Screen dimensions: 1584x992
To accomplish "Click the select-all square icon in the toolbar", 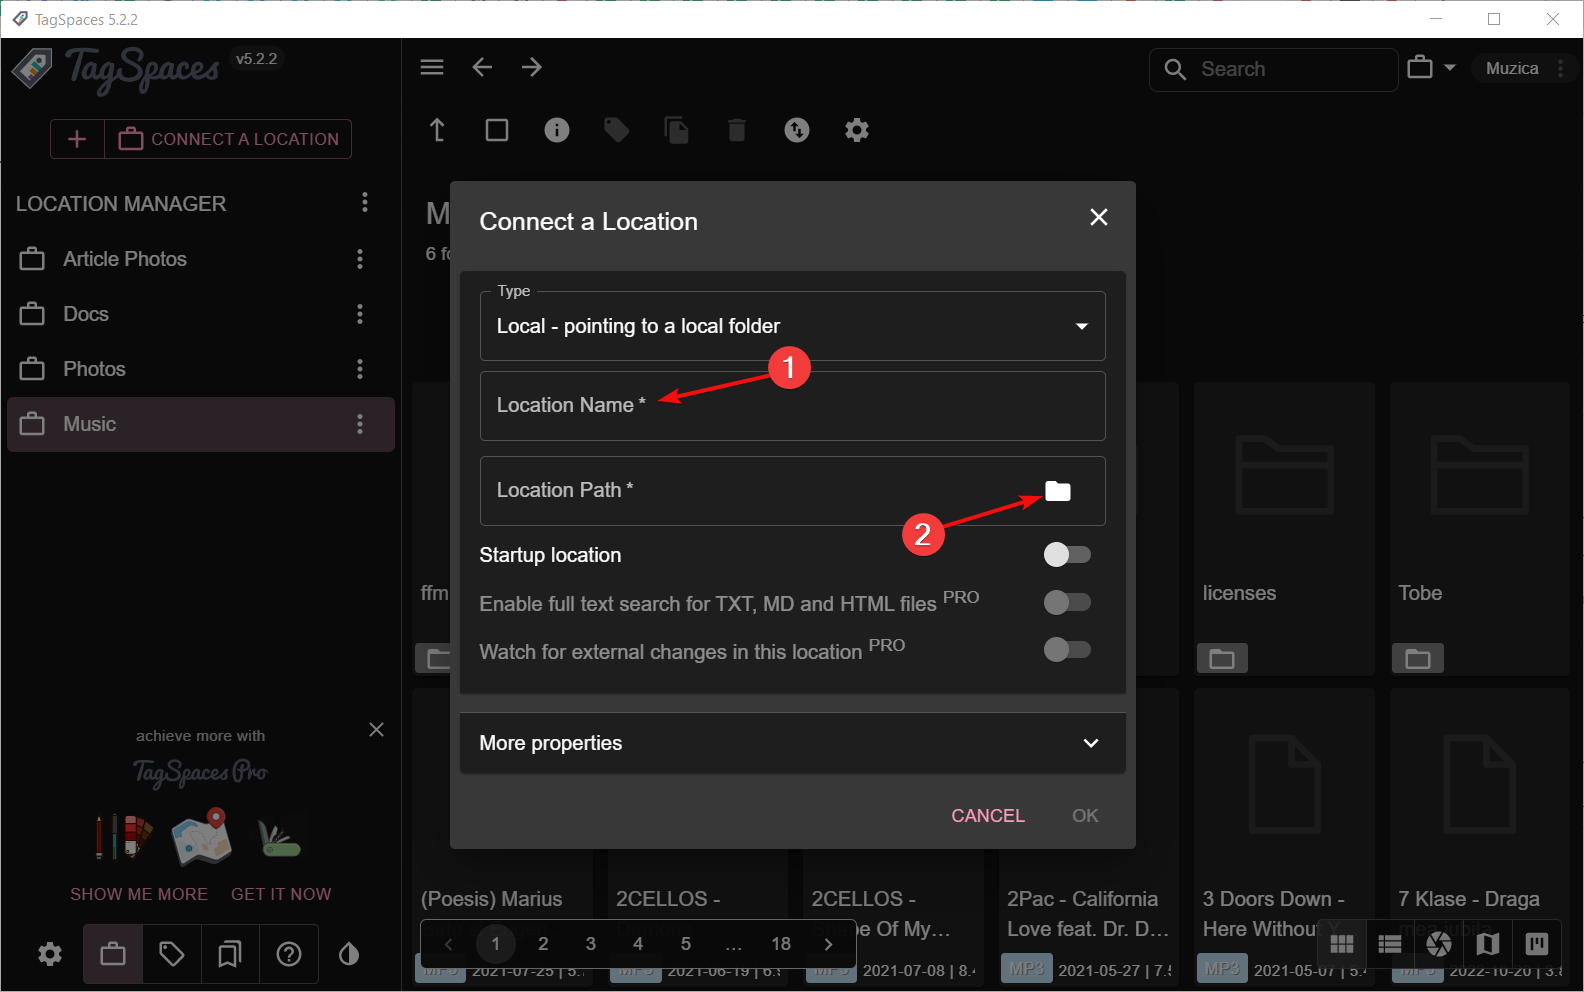I will (497, 130).
